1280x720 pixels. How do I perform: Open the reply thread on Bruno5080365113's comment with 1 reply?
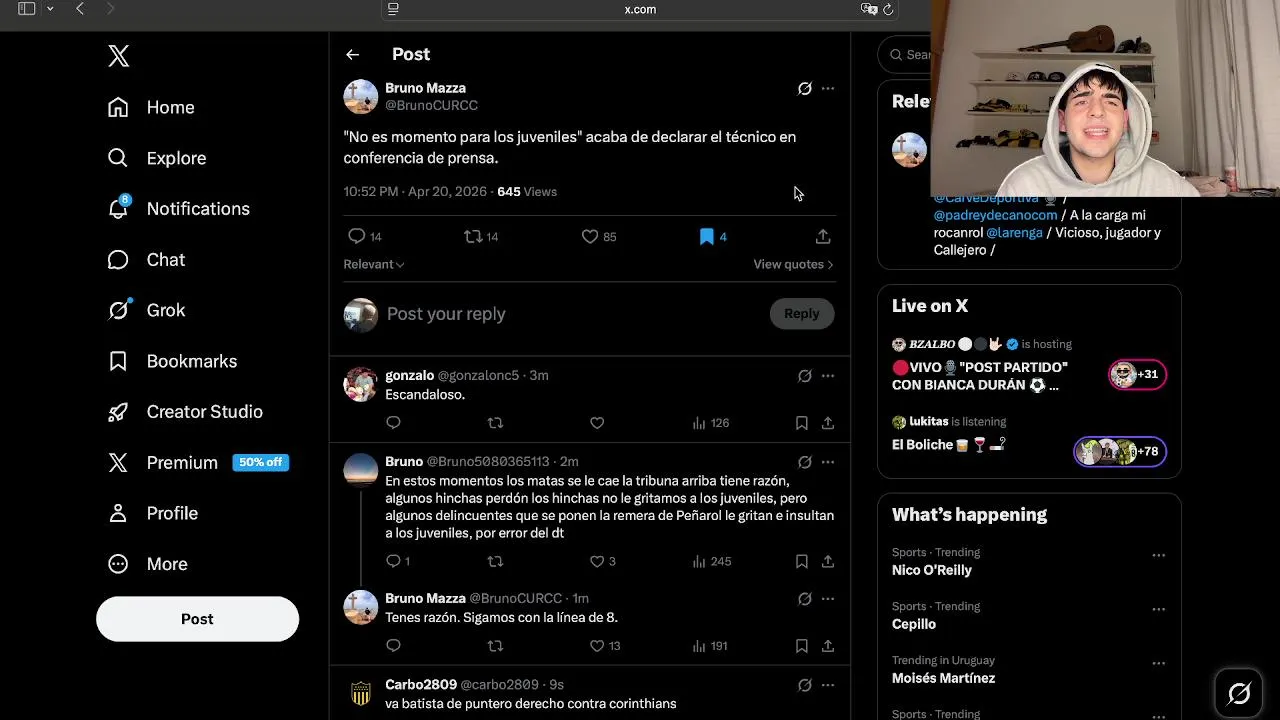[398, 561]
